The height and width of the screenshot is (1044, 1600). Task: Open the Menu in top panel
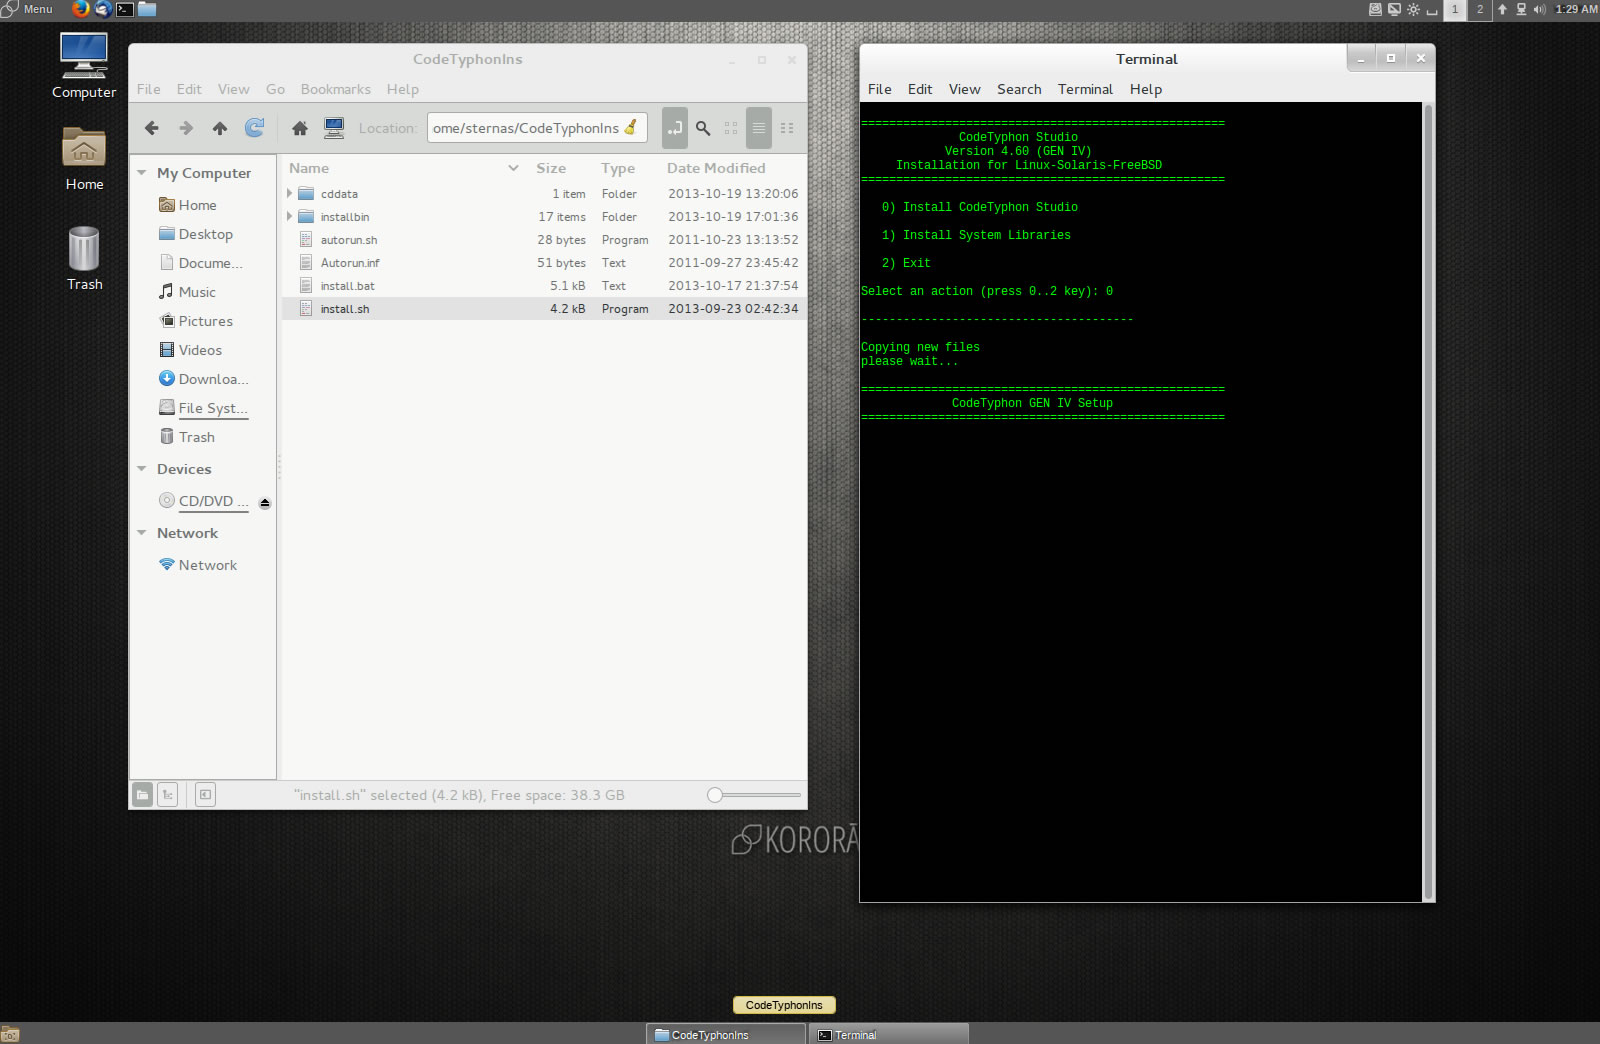pos(28,9)
